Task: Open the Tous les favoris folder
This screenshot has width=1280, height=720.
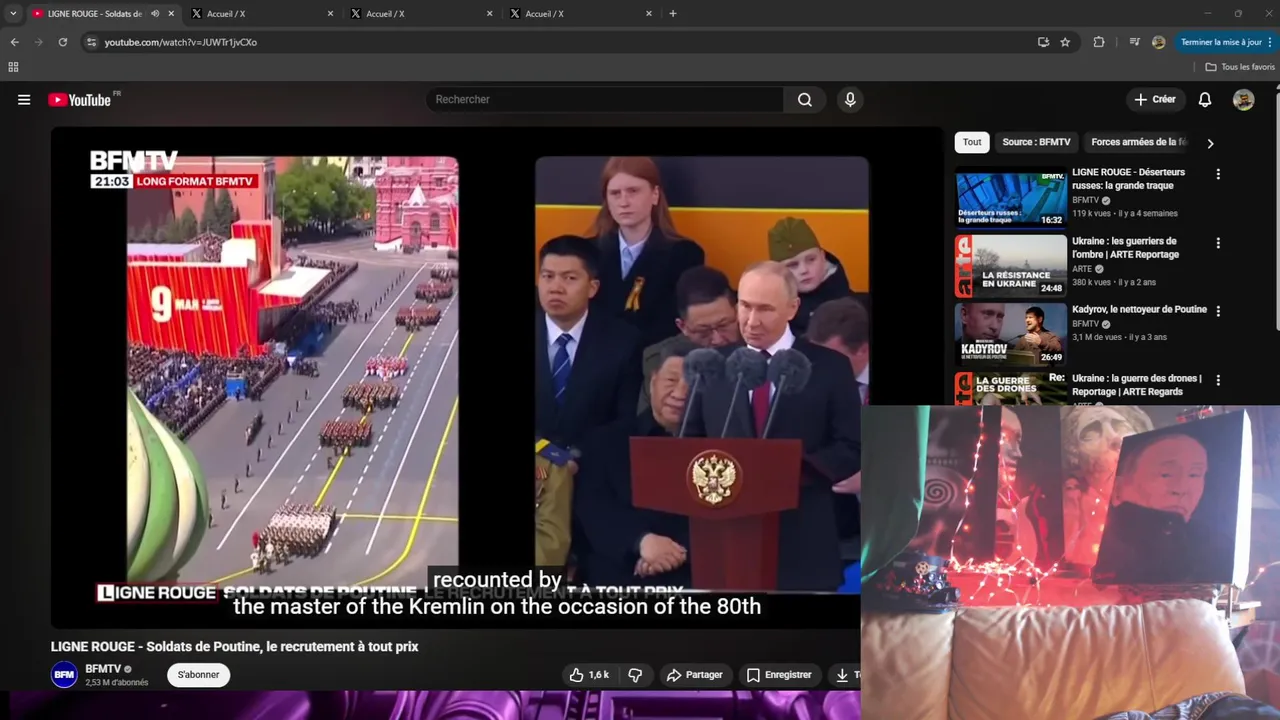Action: pyautogui.click(x=1240, y=67)
